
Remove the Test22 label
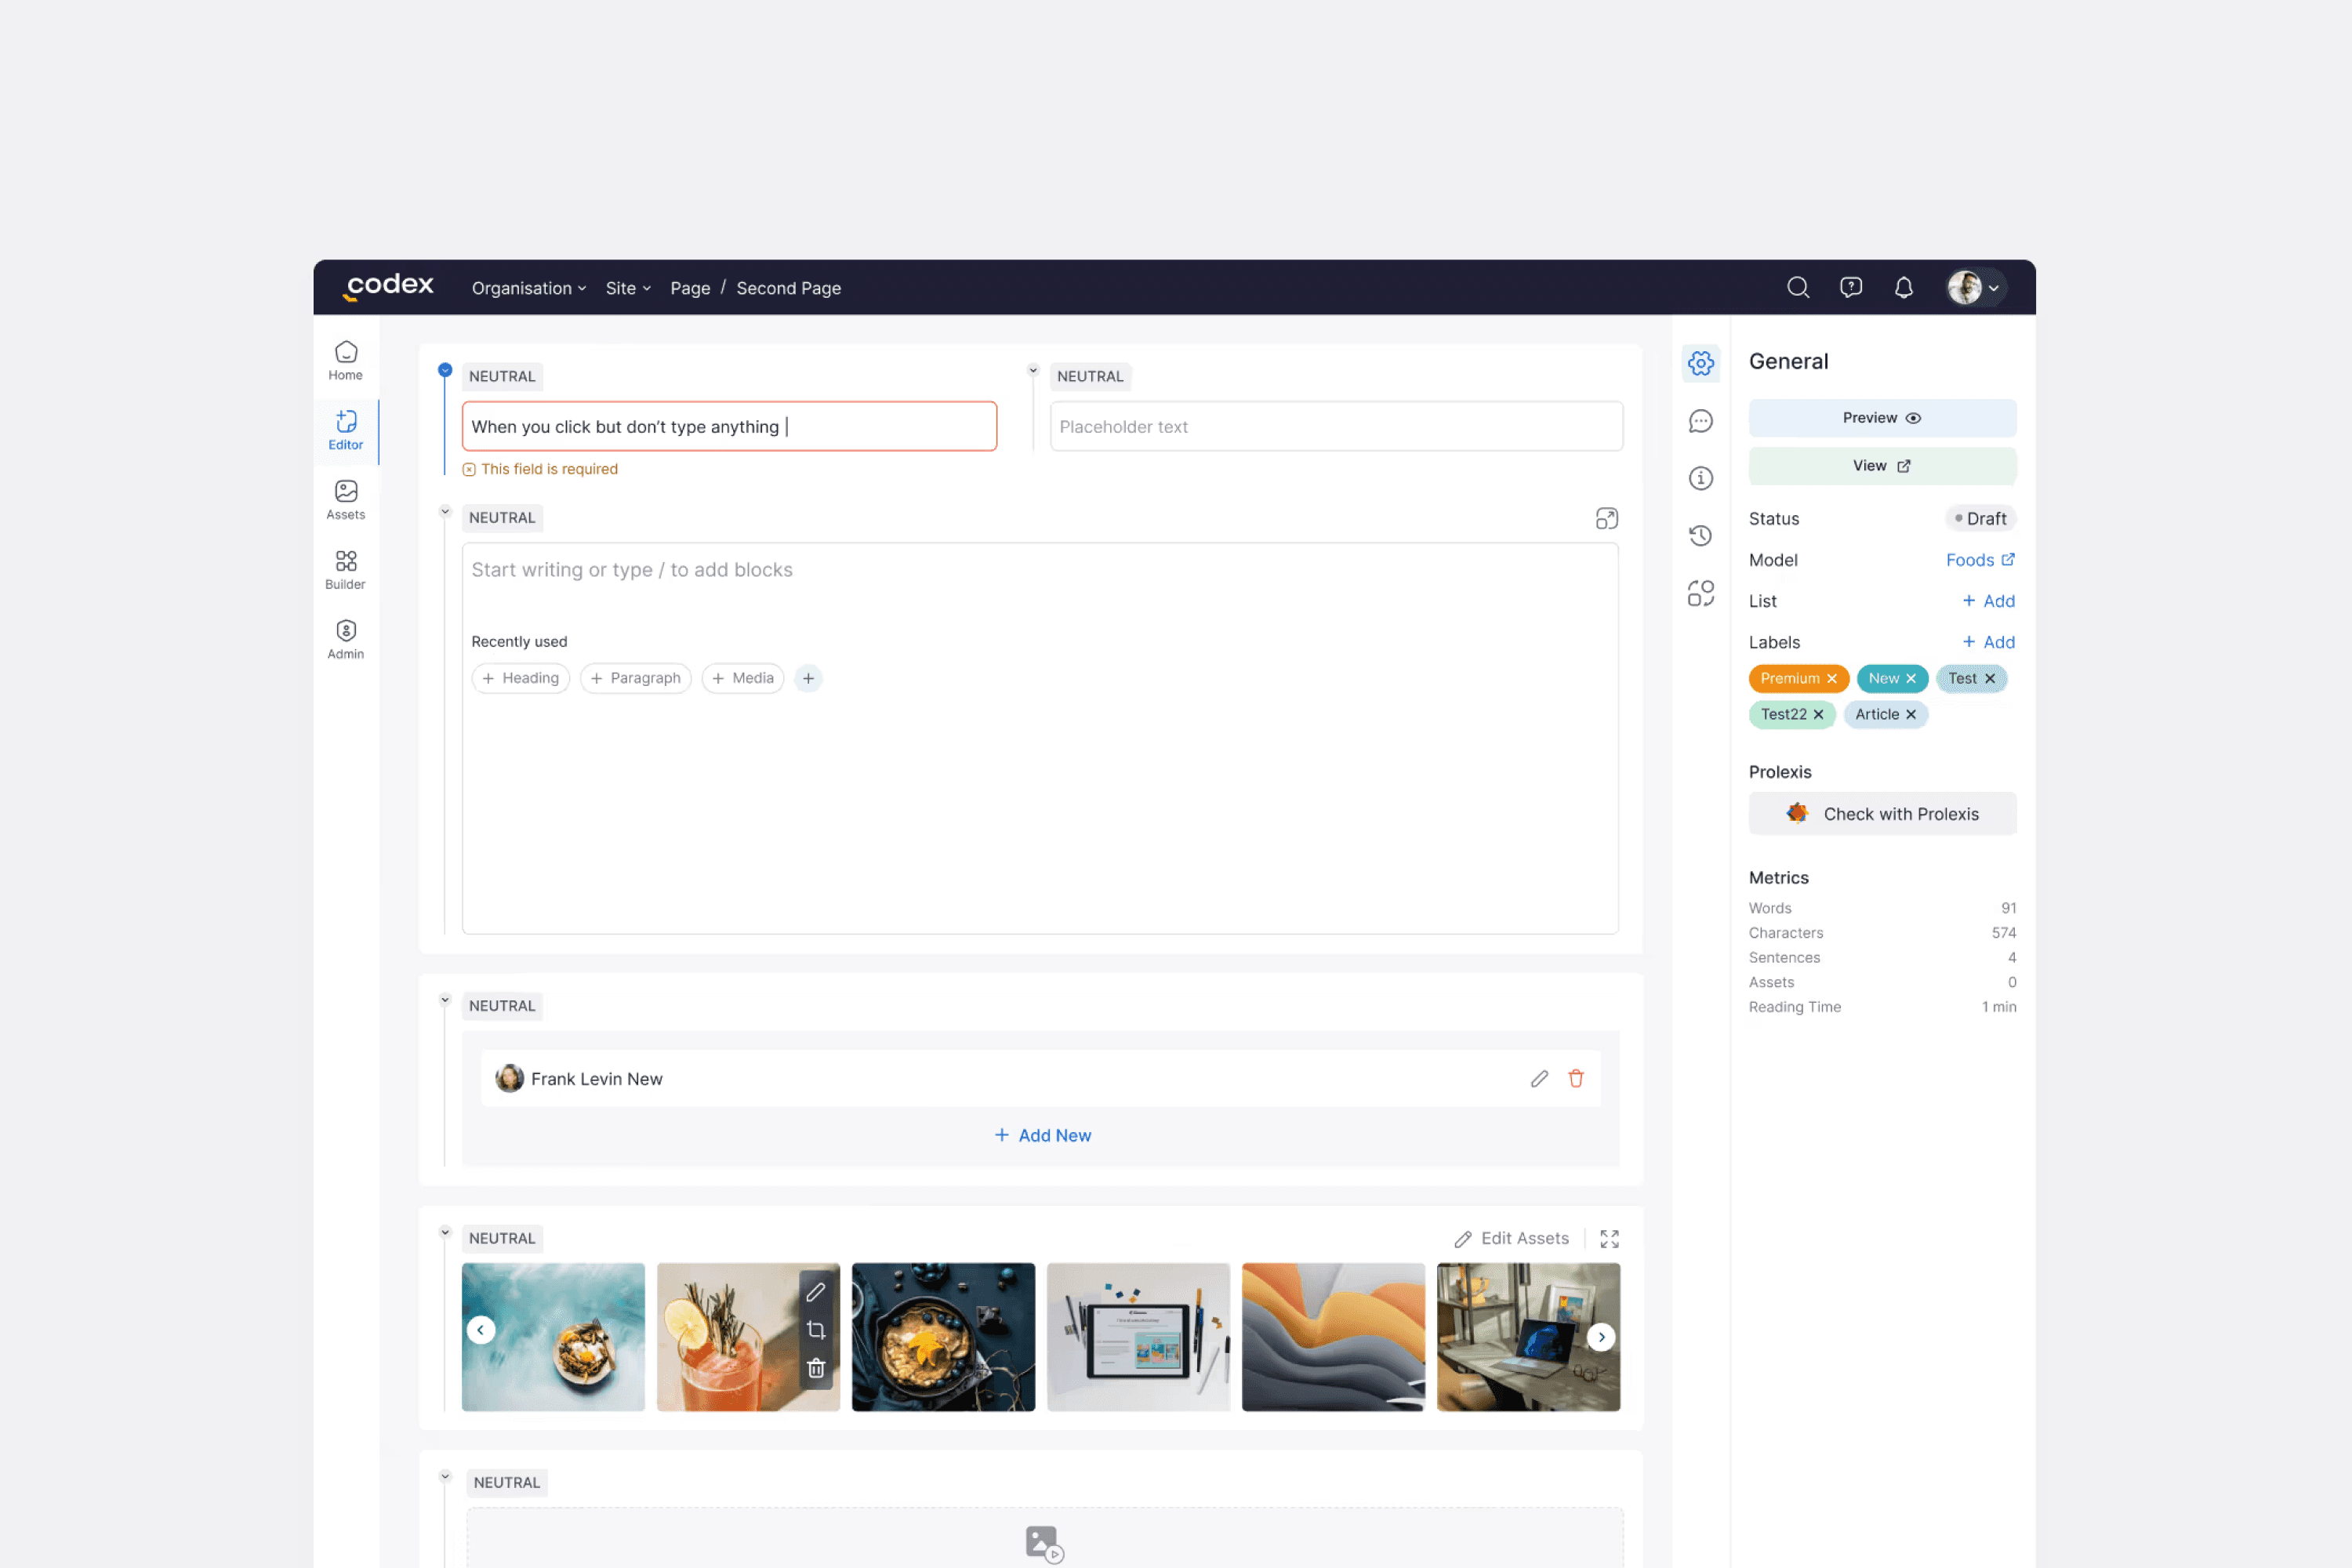click(x=1819, y=715)
